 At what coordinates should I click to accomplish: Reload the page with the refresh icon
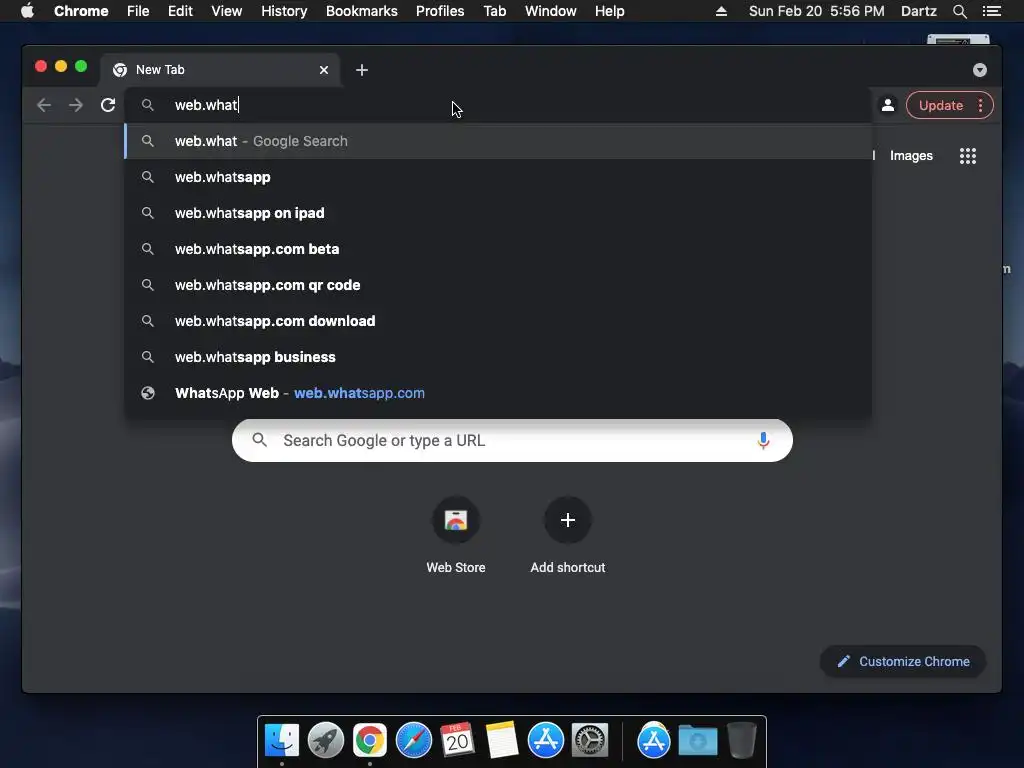pos(108,105)
